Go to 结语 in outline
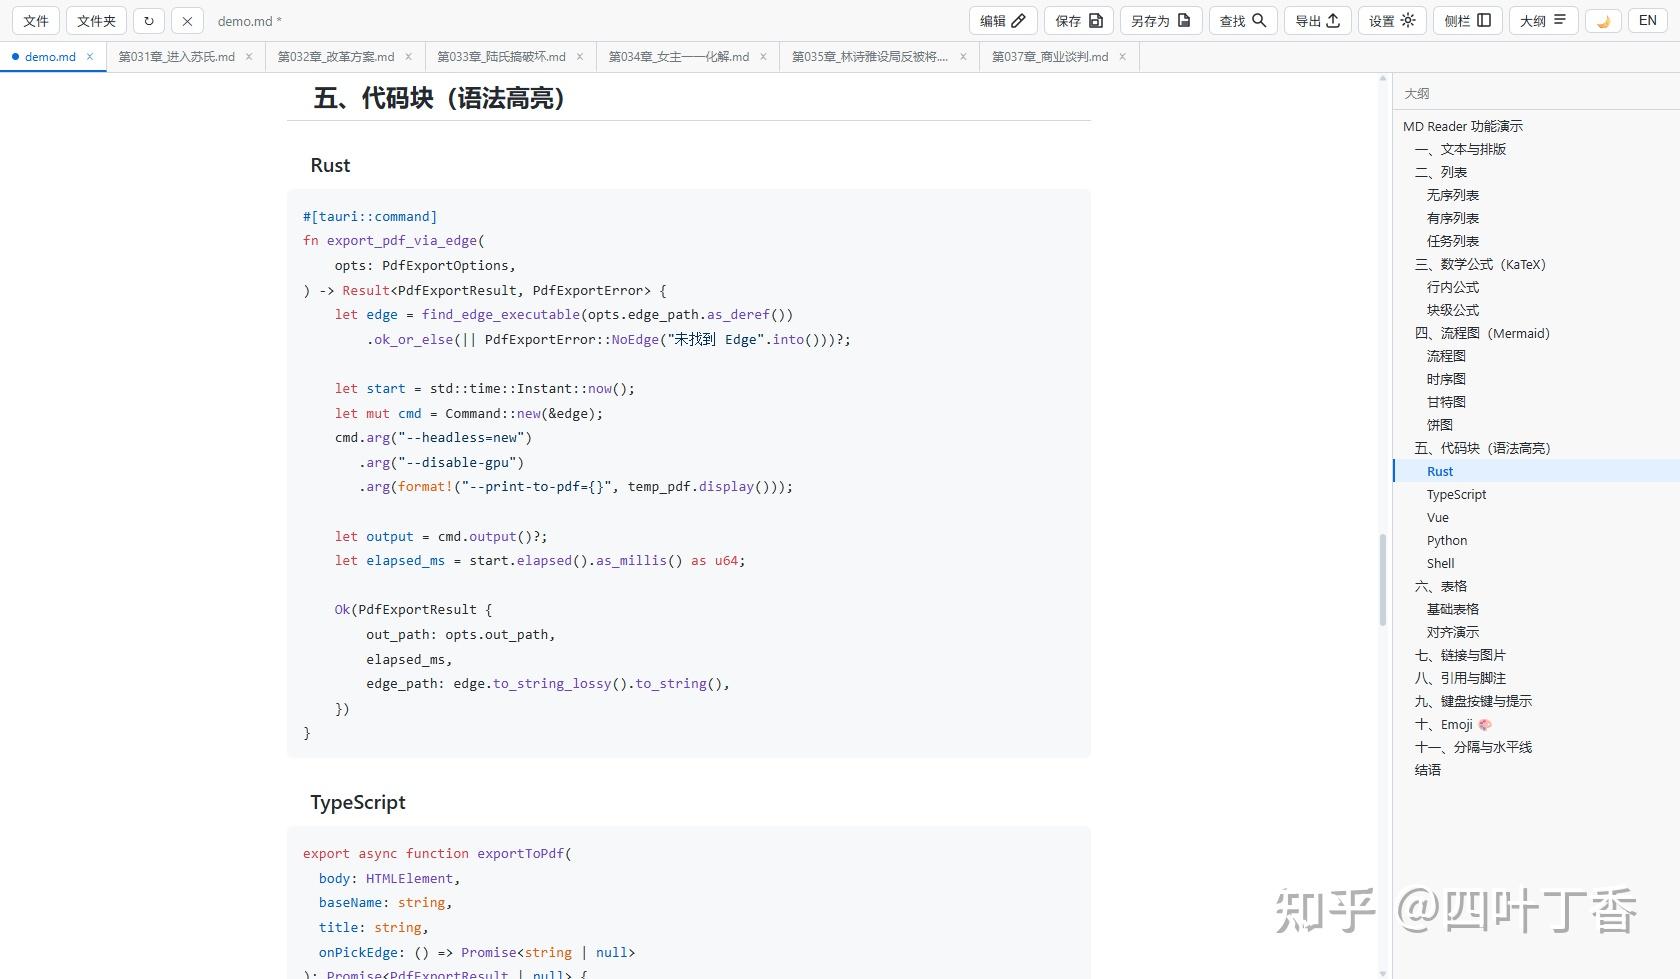This screenshot has width=1680, height=979. tap(1427, 770)
